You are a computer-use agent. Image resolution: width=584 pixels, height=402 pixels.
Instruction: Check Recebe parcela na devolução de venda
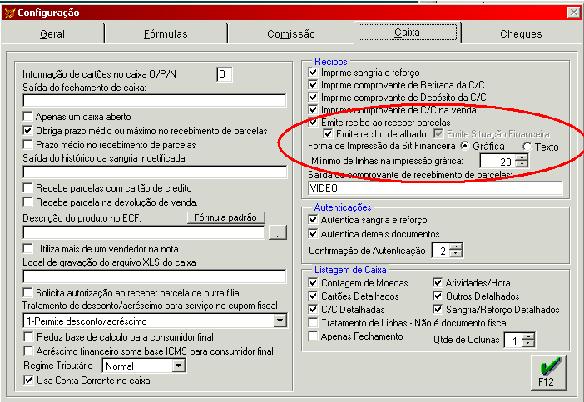coord(28,202)
